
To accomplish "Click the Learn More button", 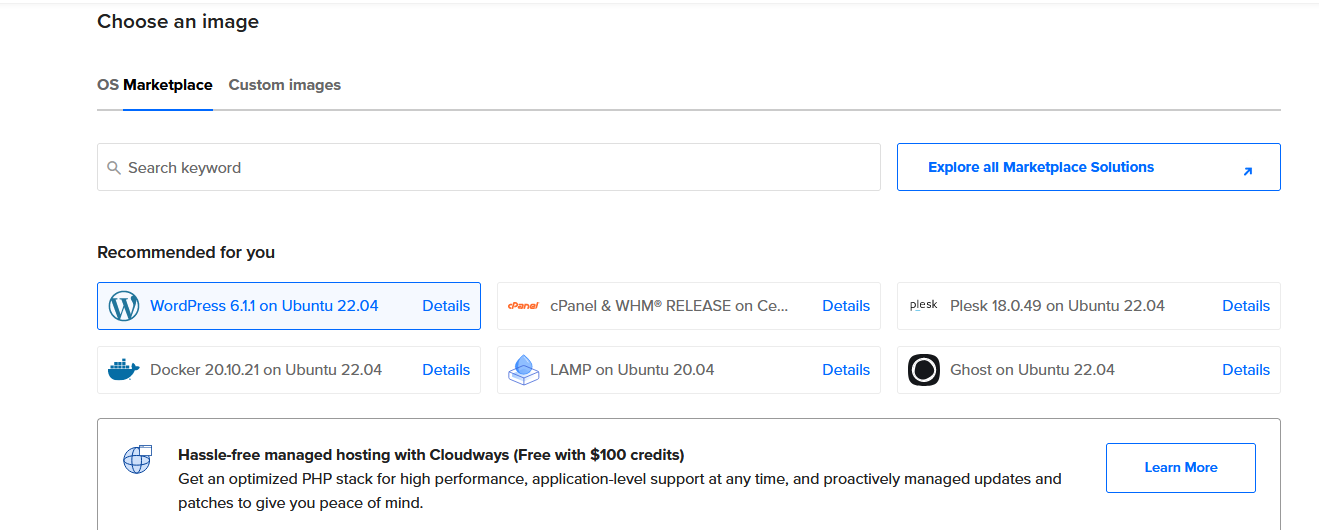I will tap(1181, 468).
